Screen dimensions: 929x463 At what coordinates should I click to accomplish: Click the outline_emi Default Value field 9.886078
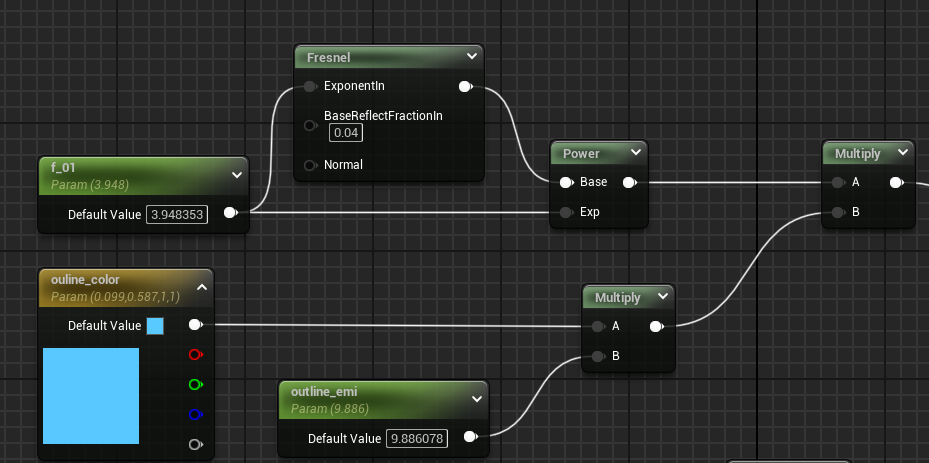click(417, 438)
